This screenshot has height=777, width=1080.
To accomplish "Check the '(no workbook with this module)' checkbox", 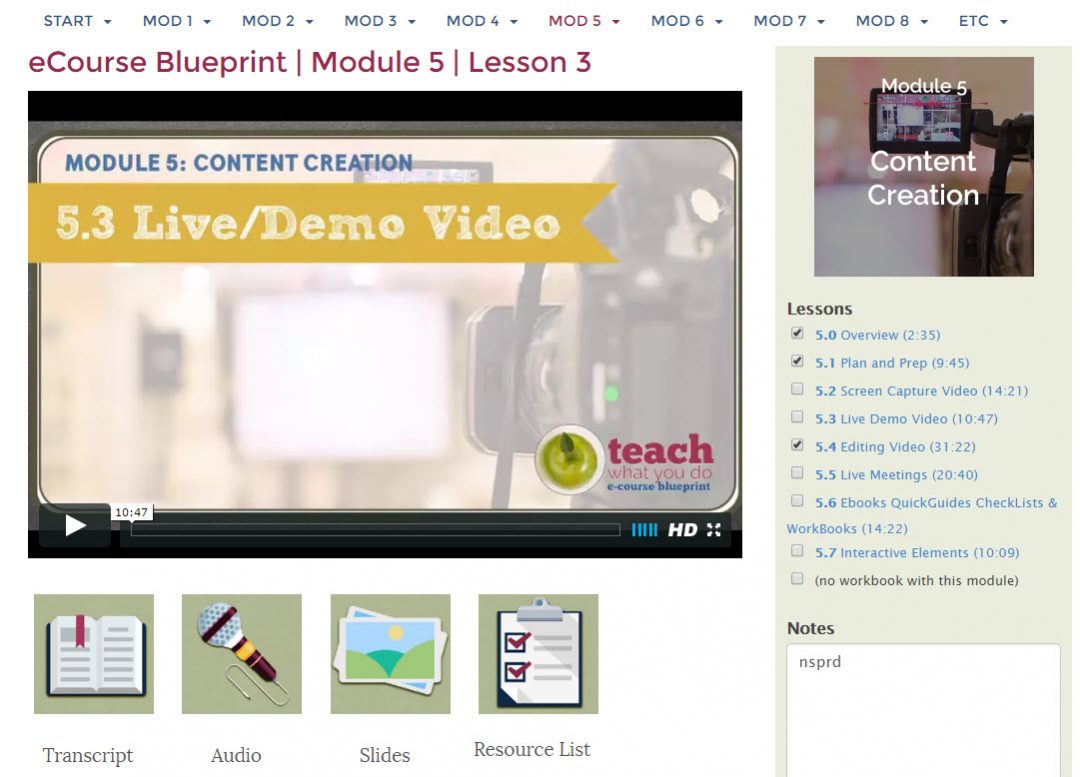I will pyautogui.click(x=797, y=578).
